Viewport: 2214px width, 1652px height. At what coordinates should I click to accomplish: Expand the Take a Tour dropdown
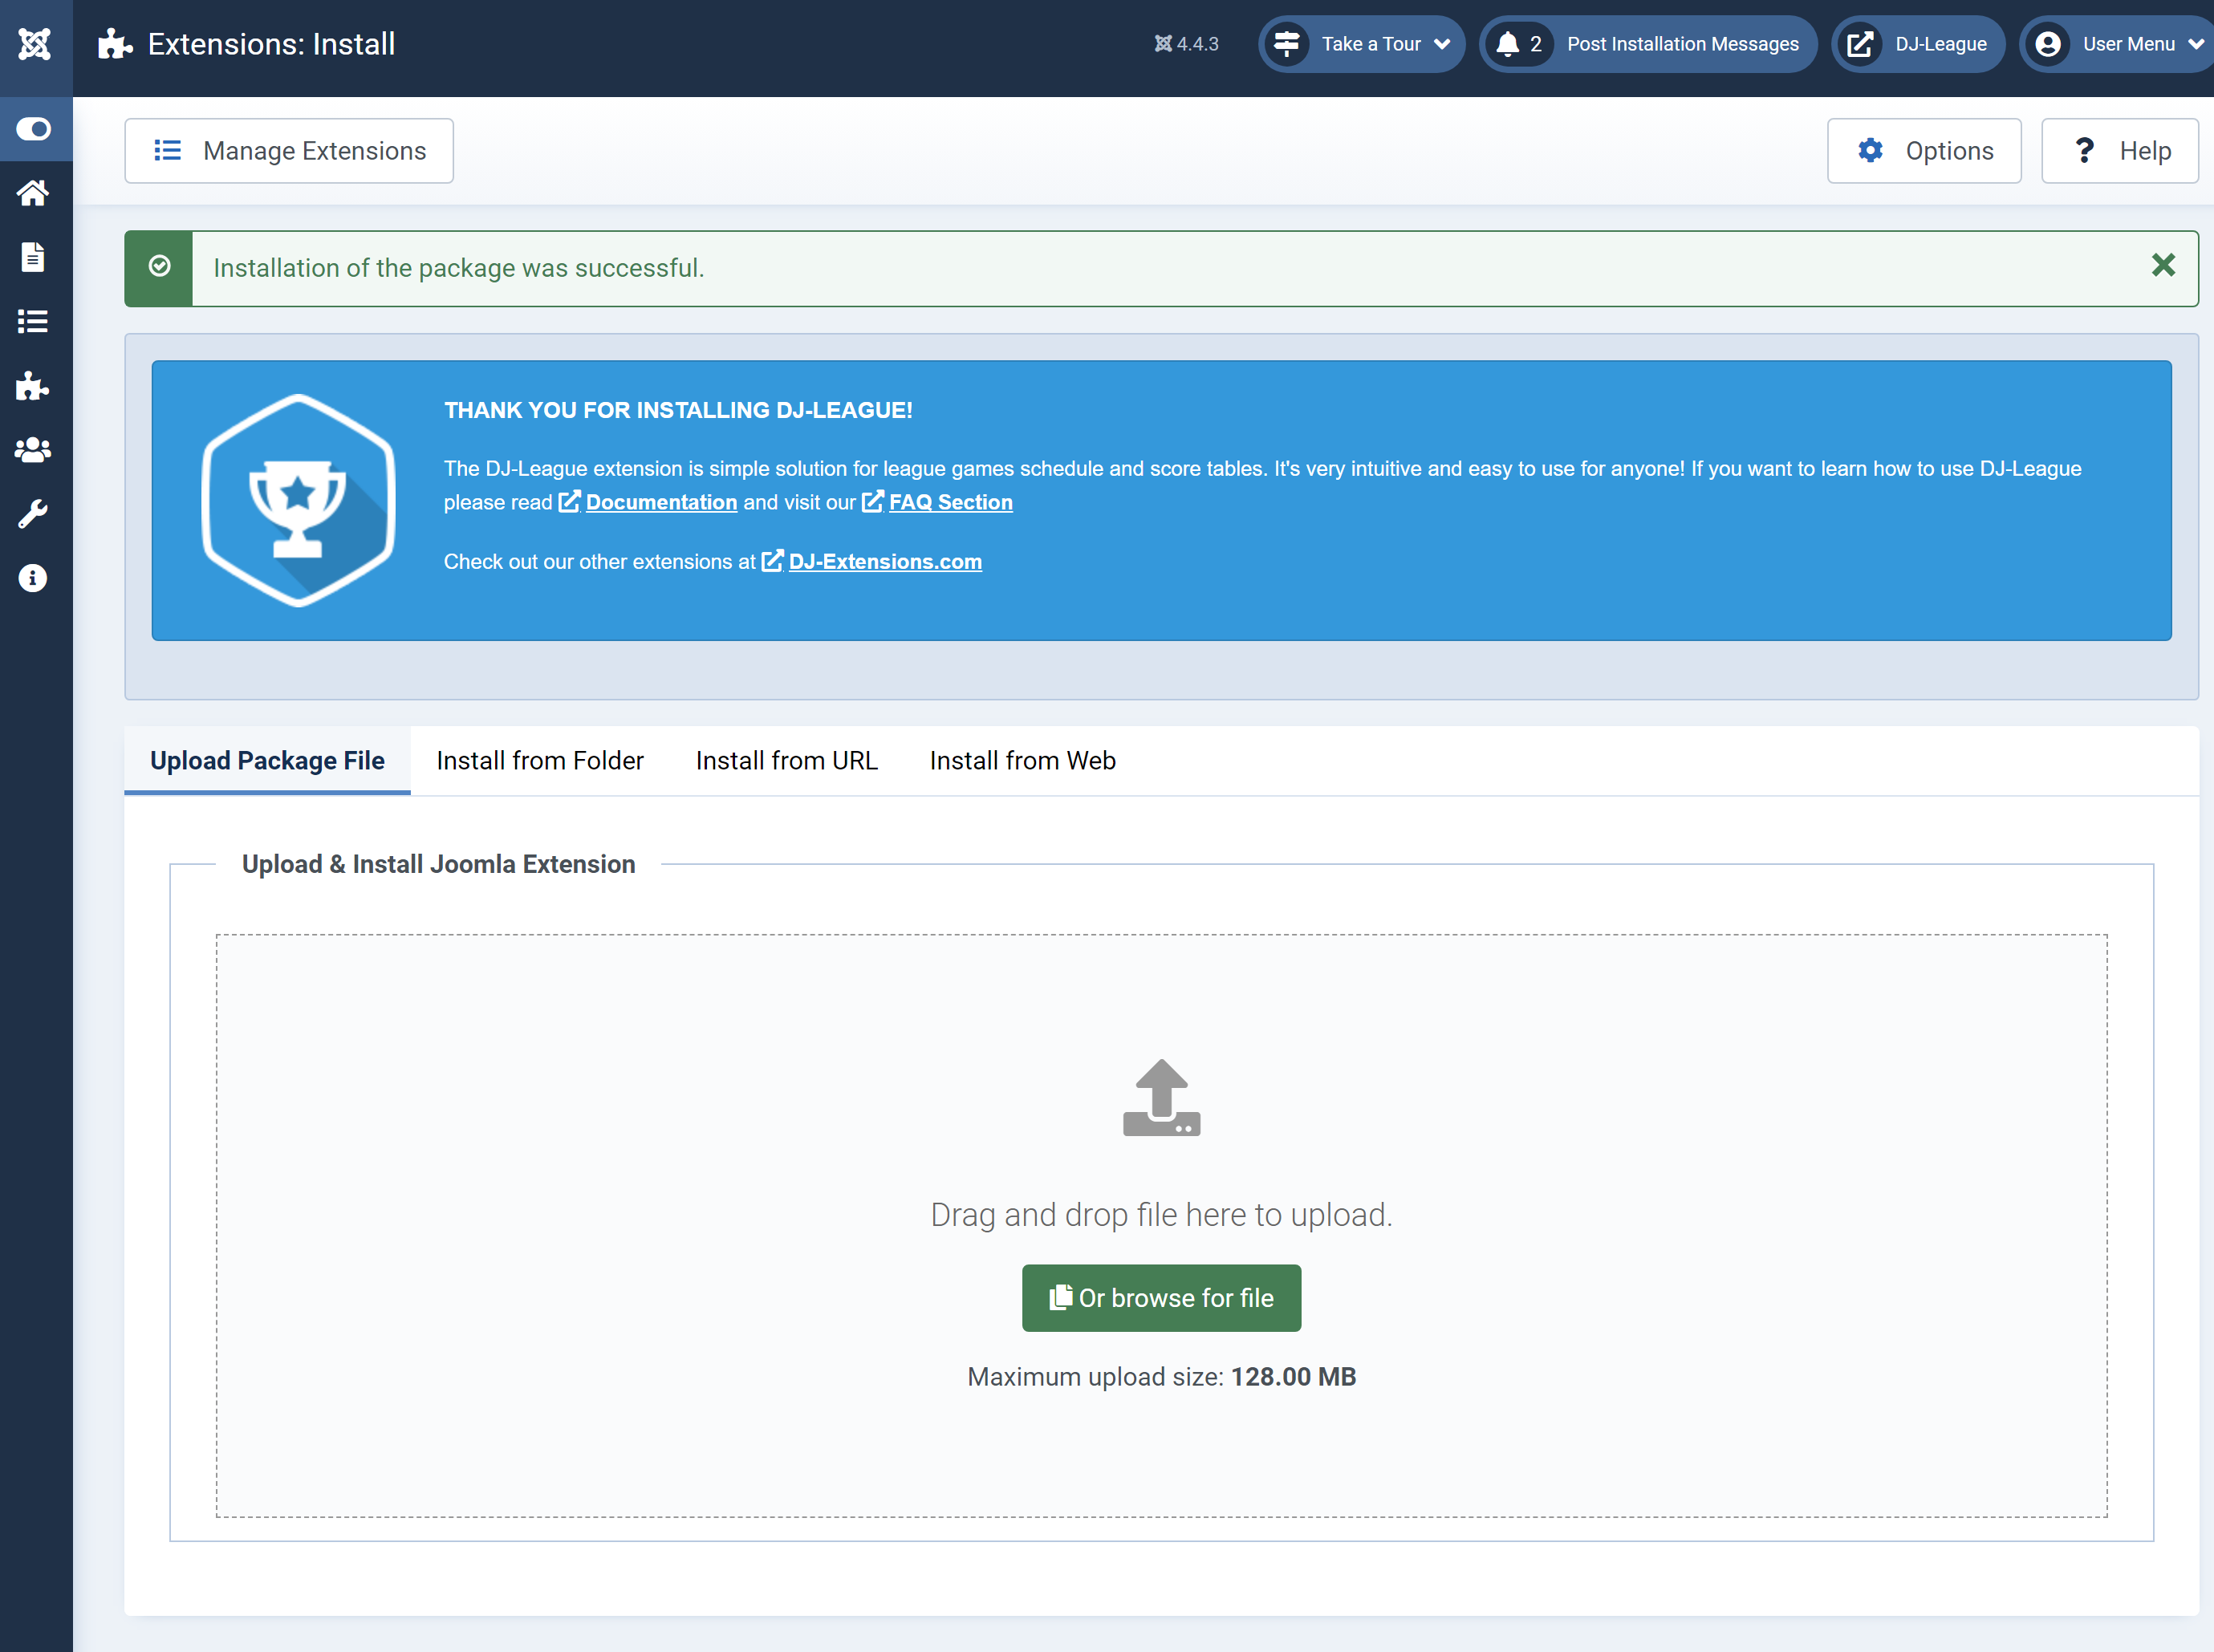[x=1361, y=44]
